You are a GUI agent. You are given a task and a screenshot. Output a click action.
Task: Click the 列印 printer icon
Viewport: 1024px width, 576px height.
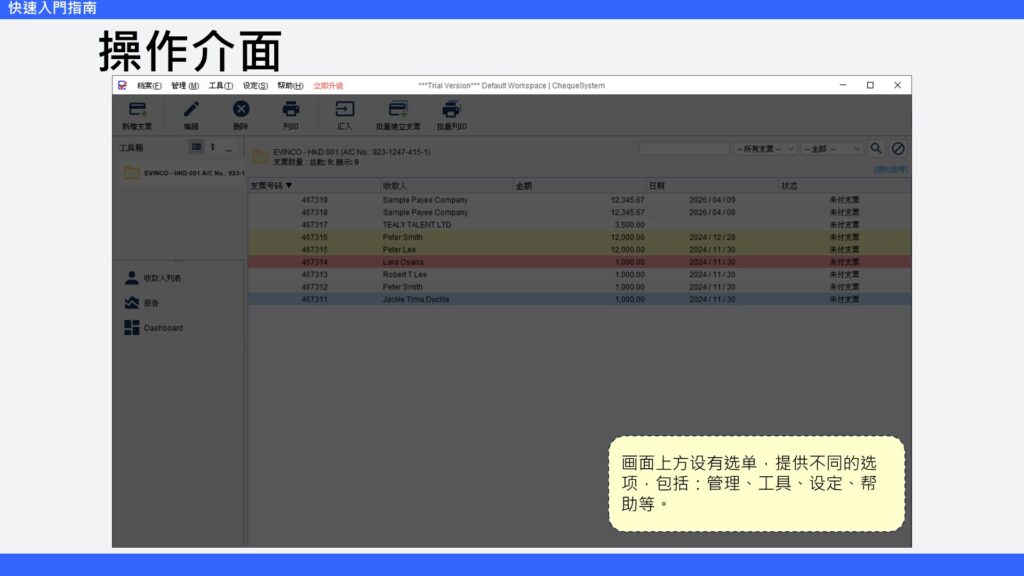click(291, 109)
